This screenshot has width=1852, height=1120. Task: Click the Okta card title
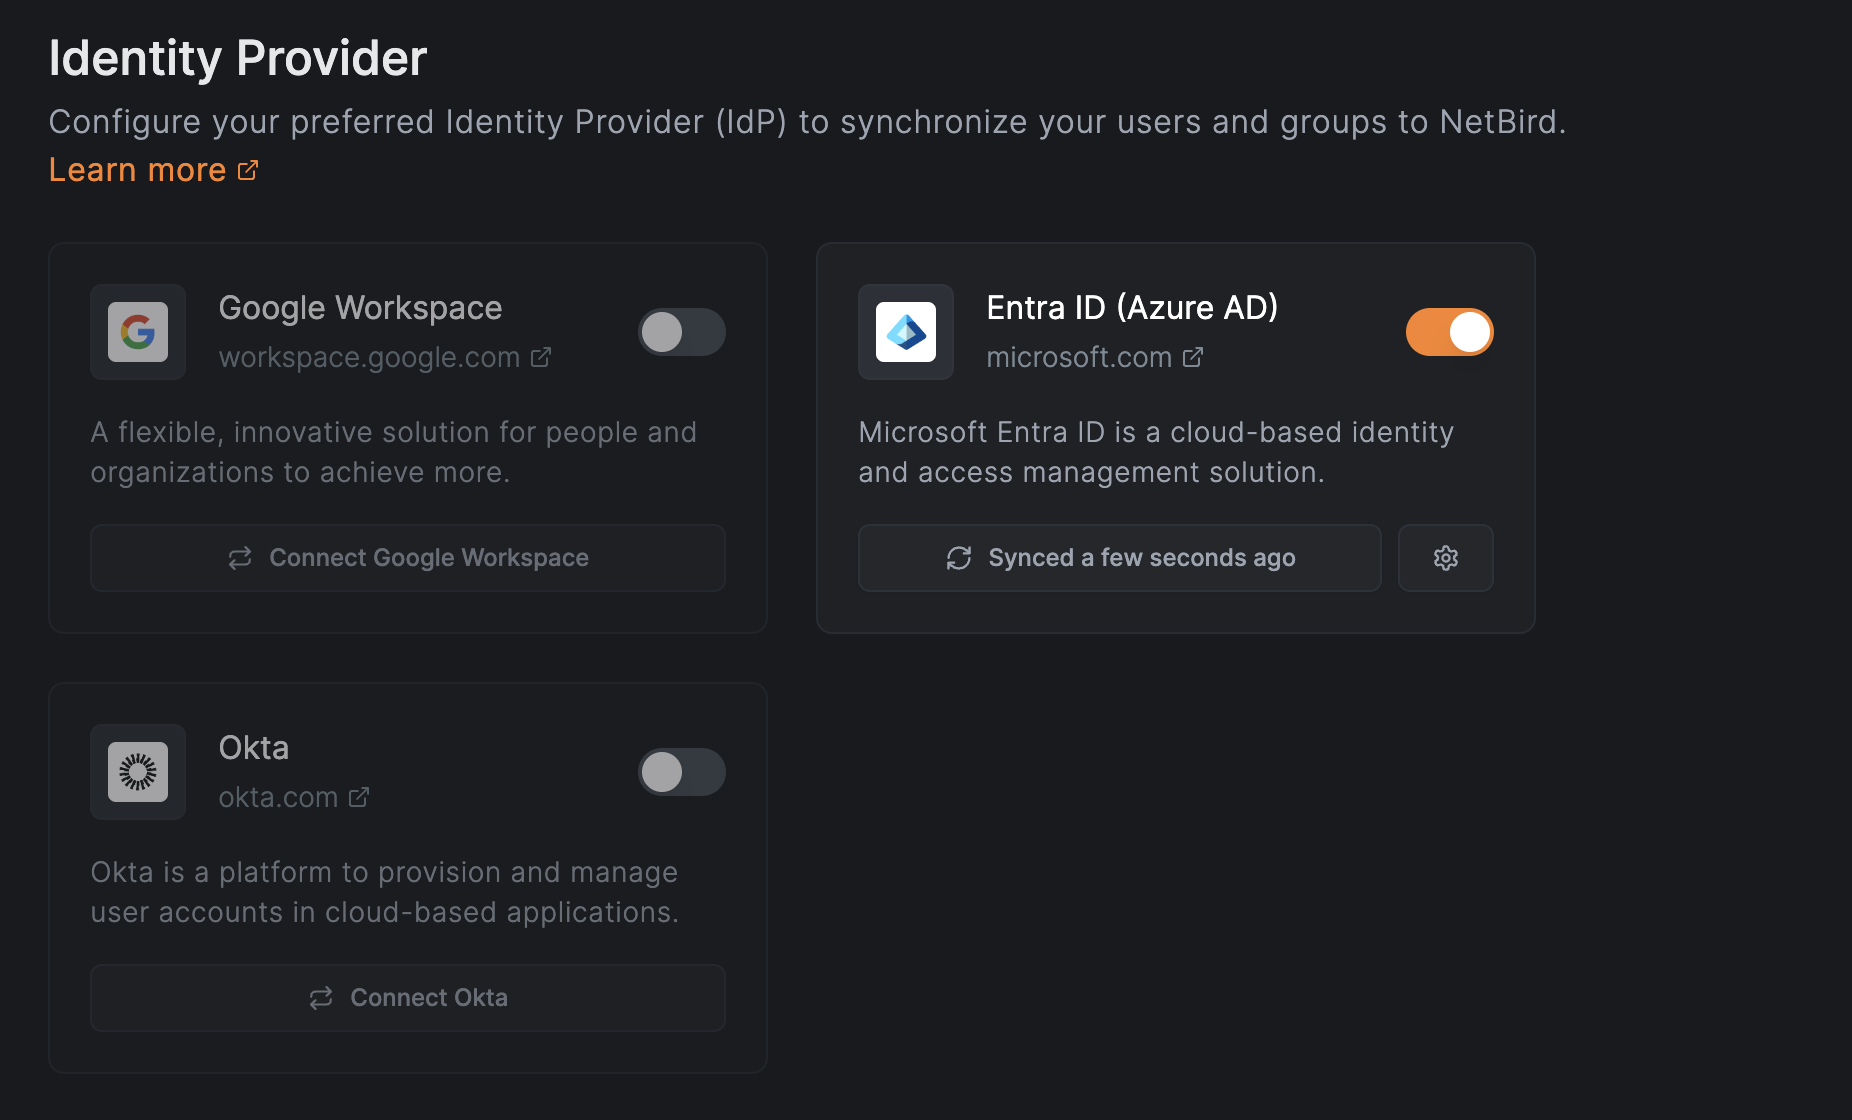(x=254, y=748)
